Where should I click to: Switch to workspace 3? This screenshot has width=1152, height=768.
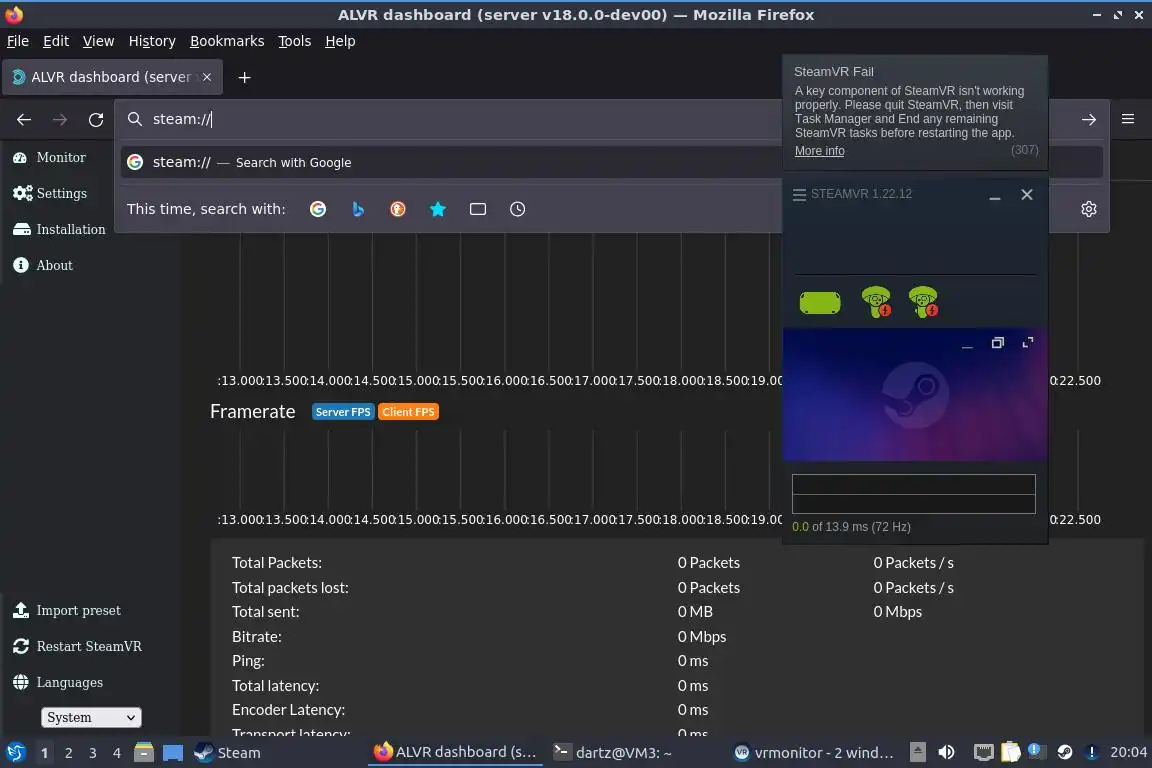click(x=93, y=753)
